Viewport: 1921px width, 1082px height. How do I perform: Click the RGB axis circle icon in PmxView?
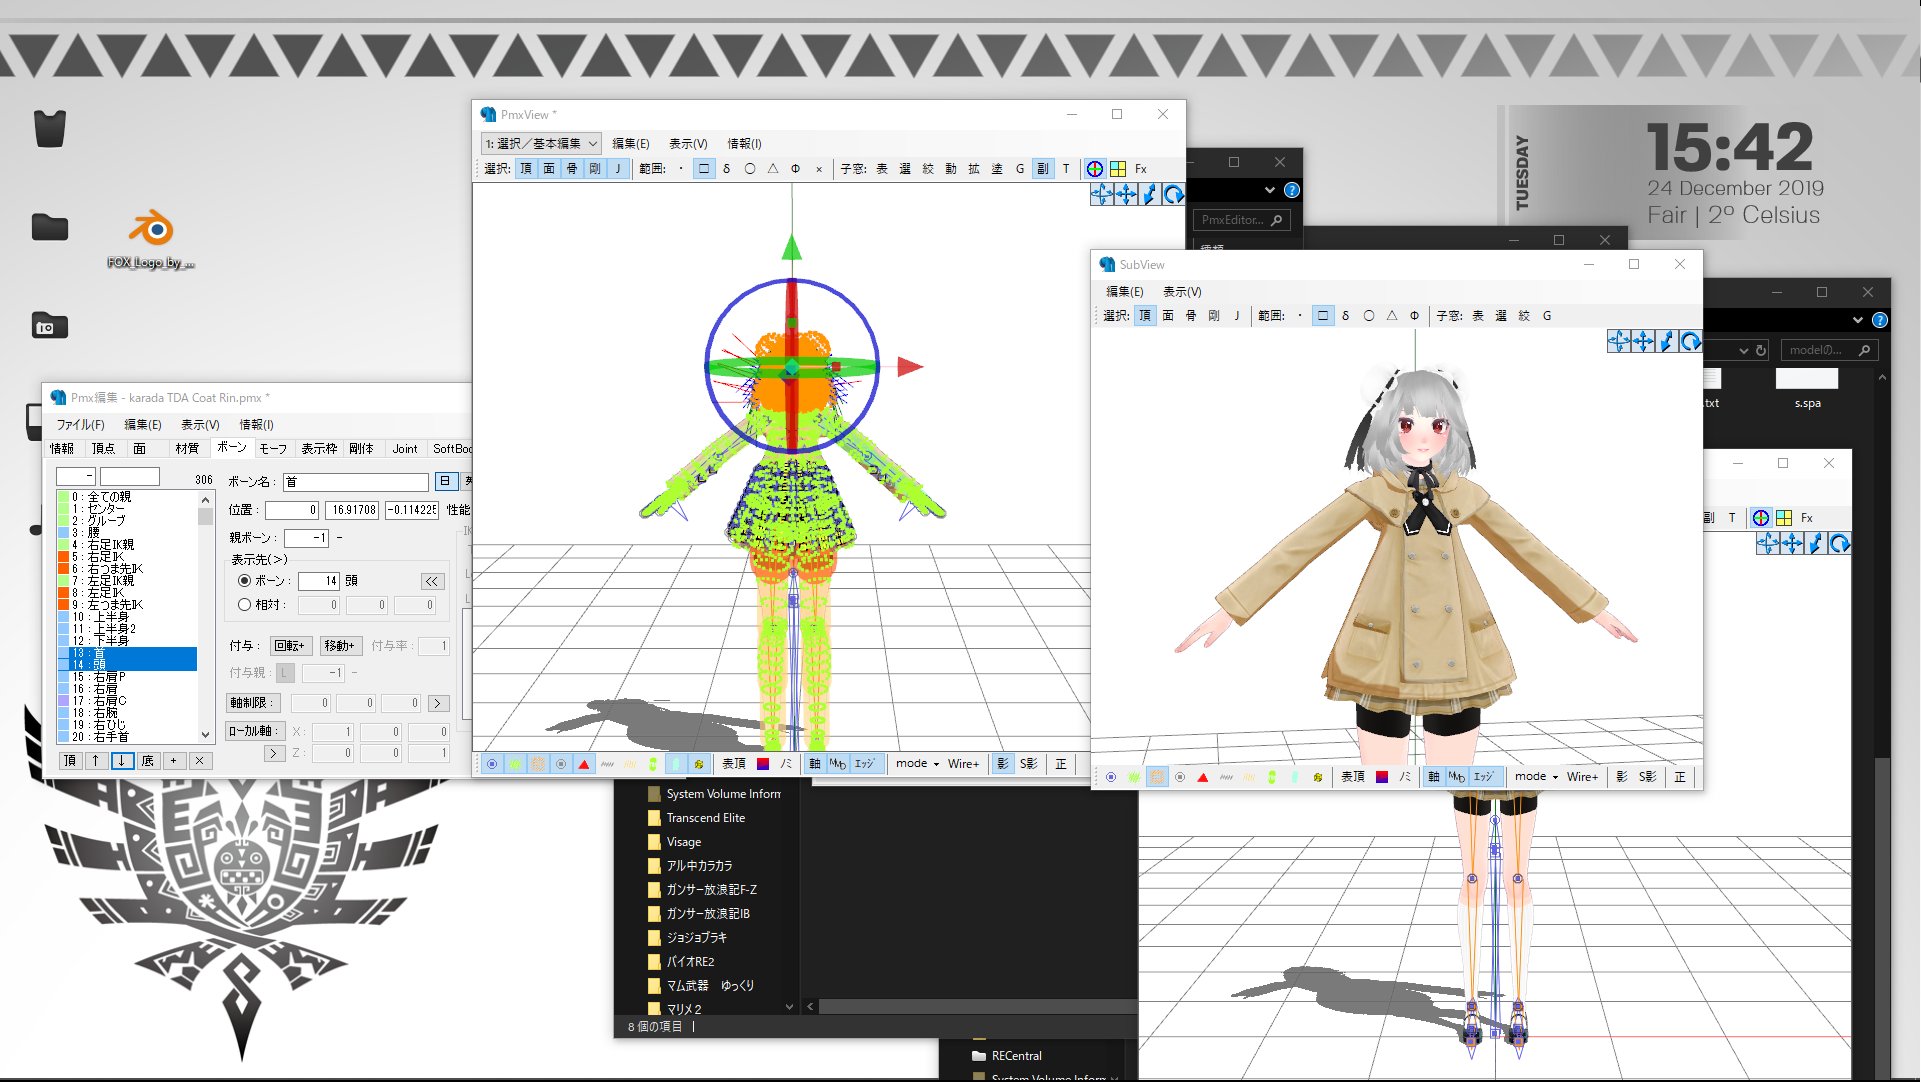(x=1095, y=169)
